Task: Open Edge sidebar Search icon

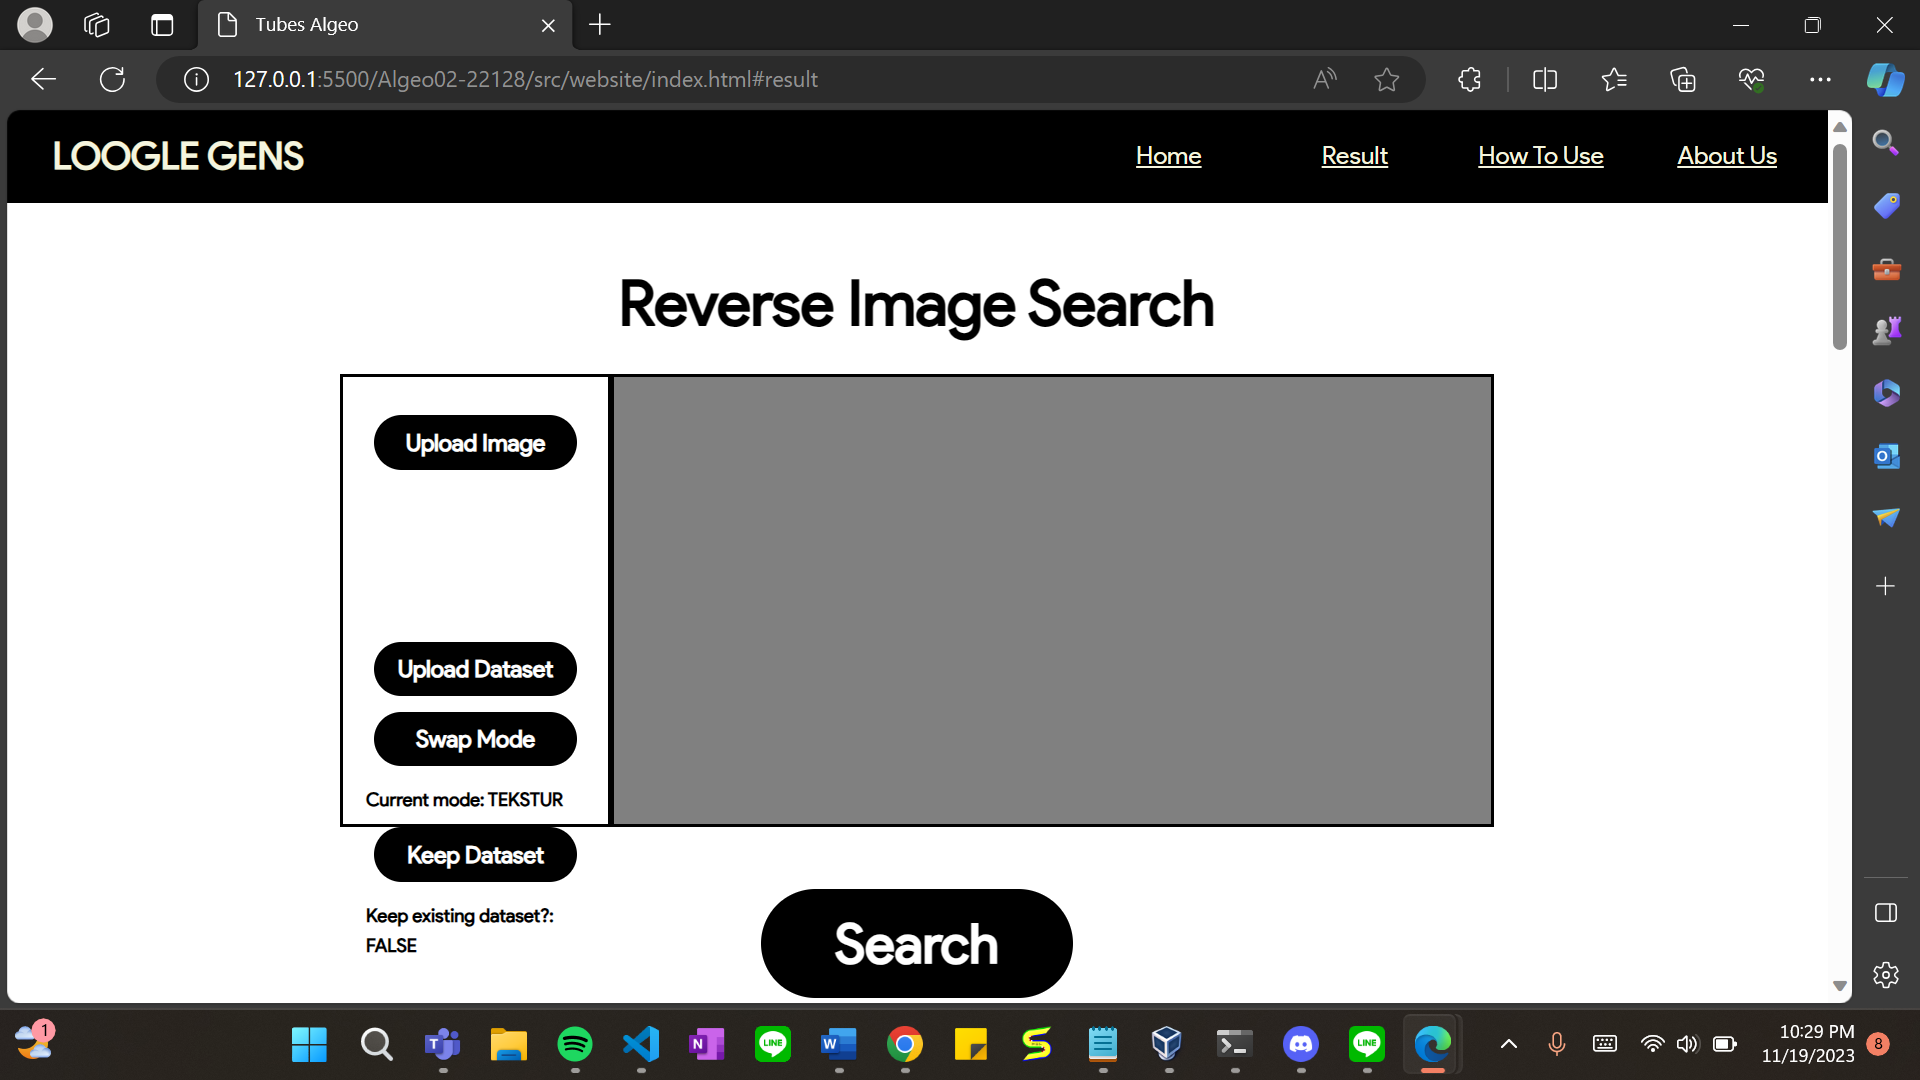Action: (1885, 143)
